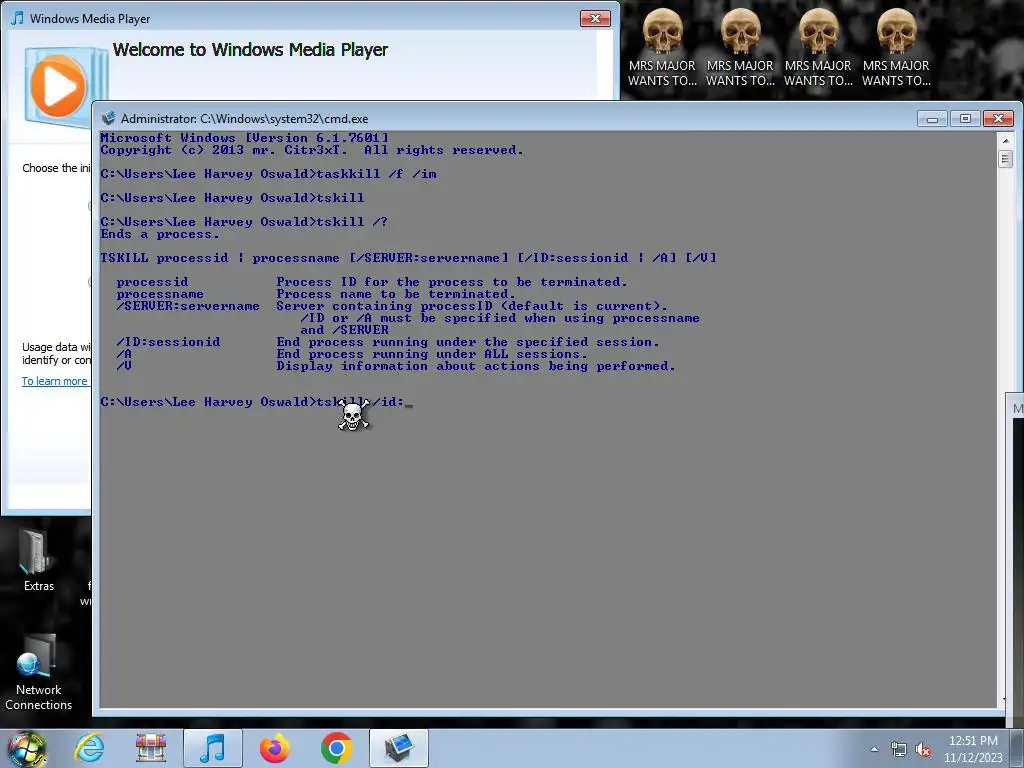This screenshot has width=1024, height=768.
Task: Select the third MRS MAJOR skull icon
Action: 818,47
